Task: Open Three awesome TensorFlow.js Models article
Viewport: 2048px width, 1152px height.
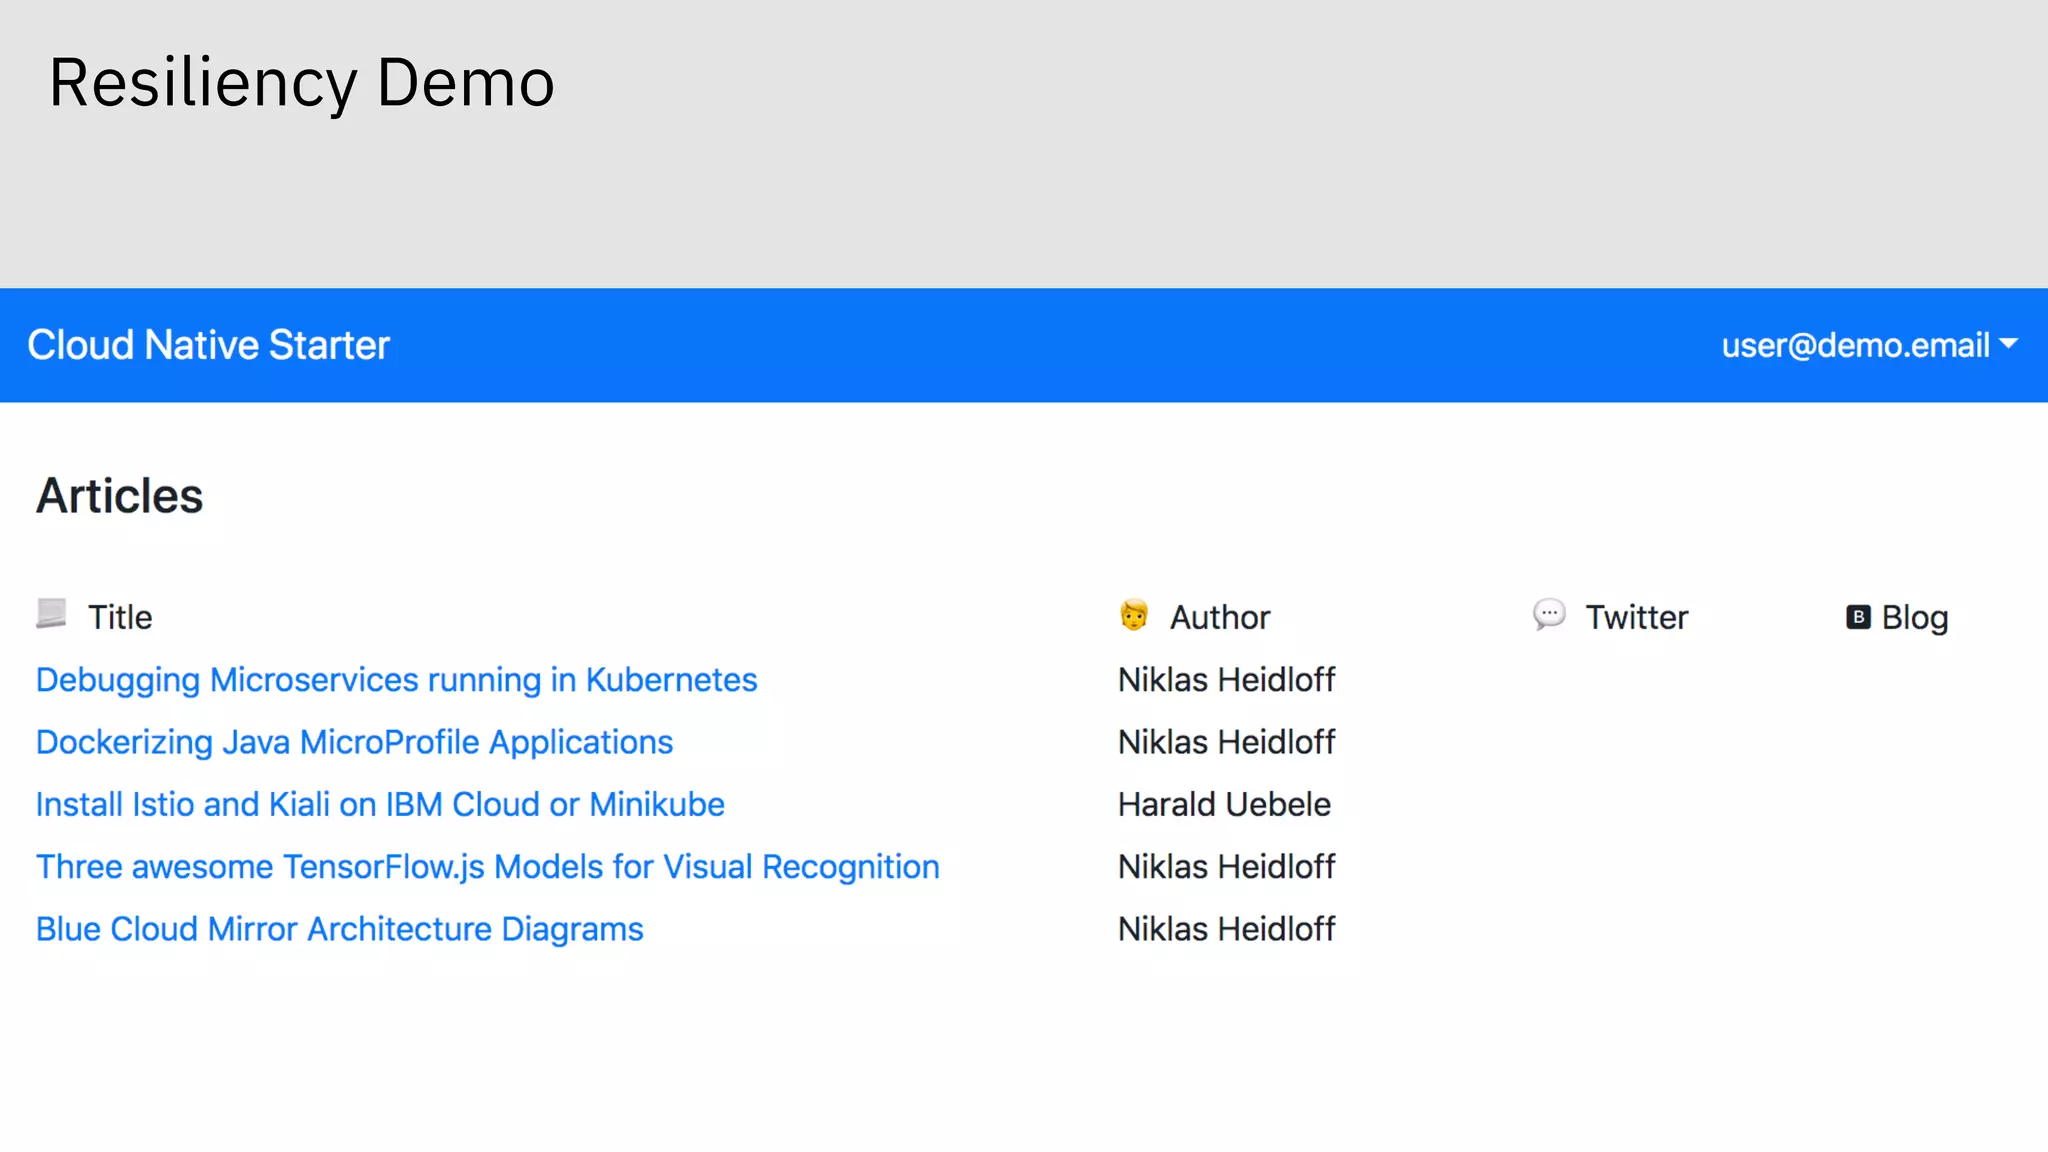Action: (487, 867)
